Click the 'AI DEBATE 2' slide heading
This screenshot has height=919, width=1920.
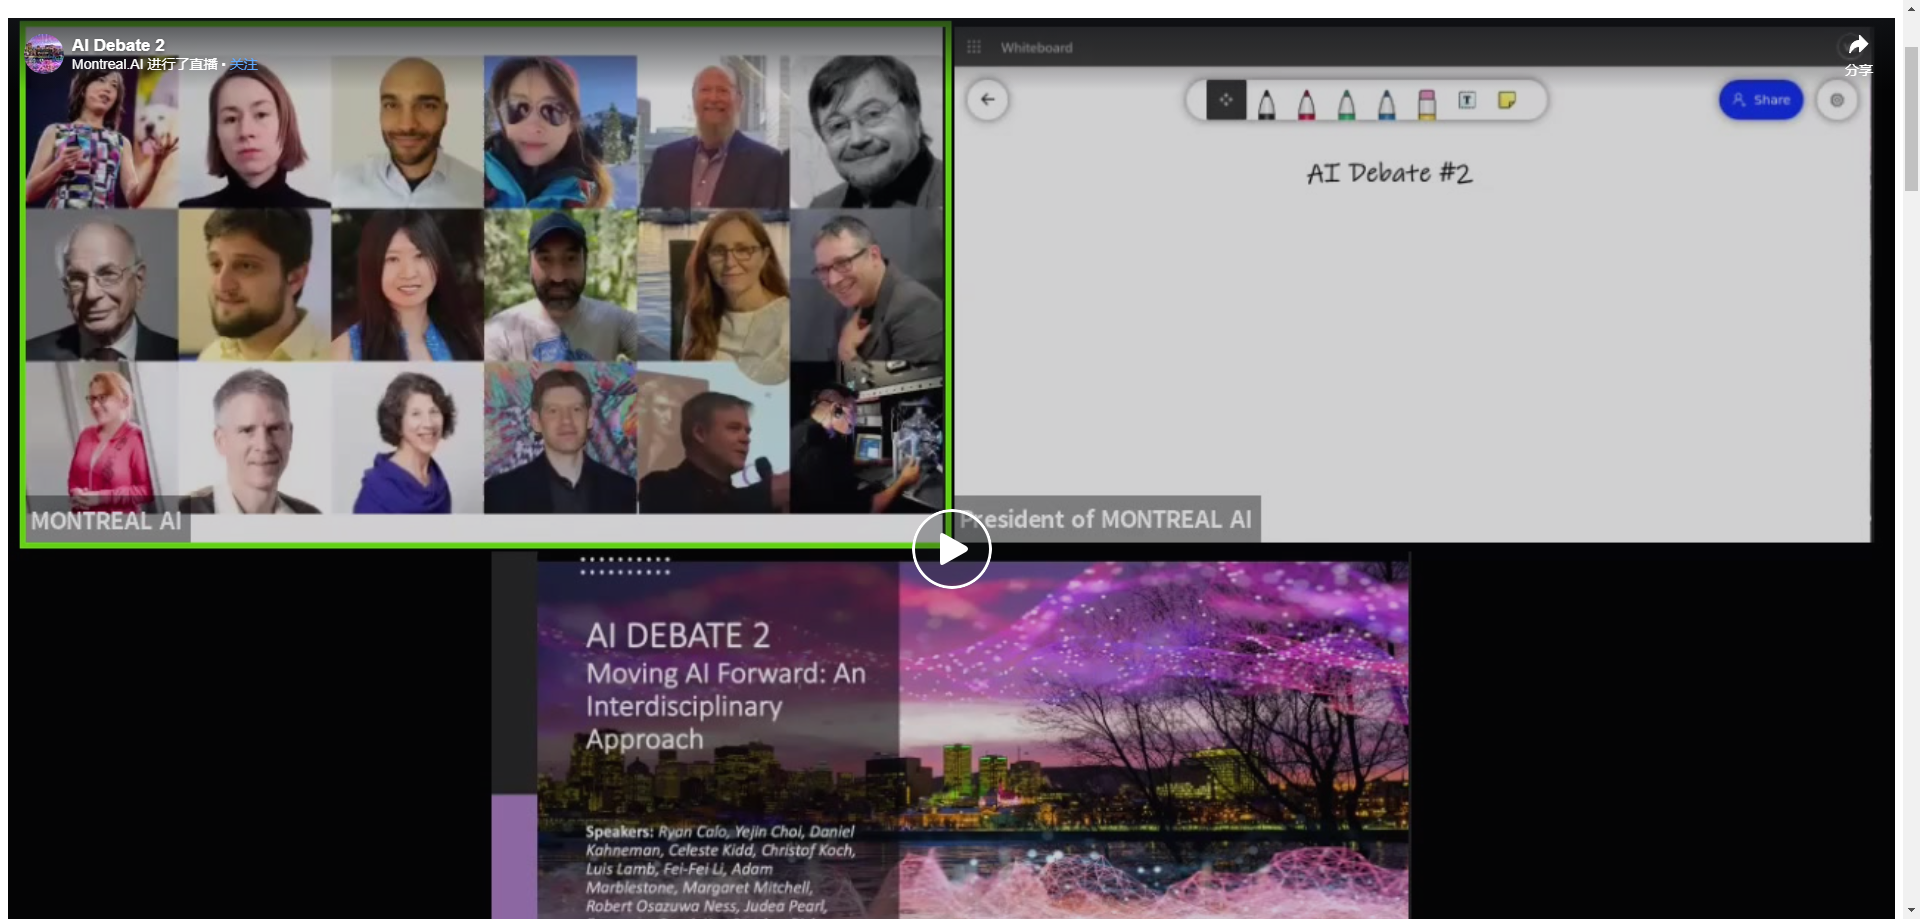[678, 635]
